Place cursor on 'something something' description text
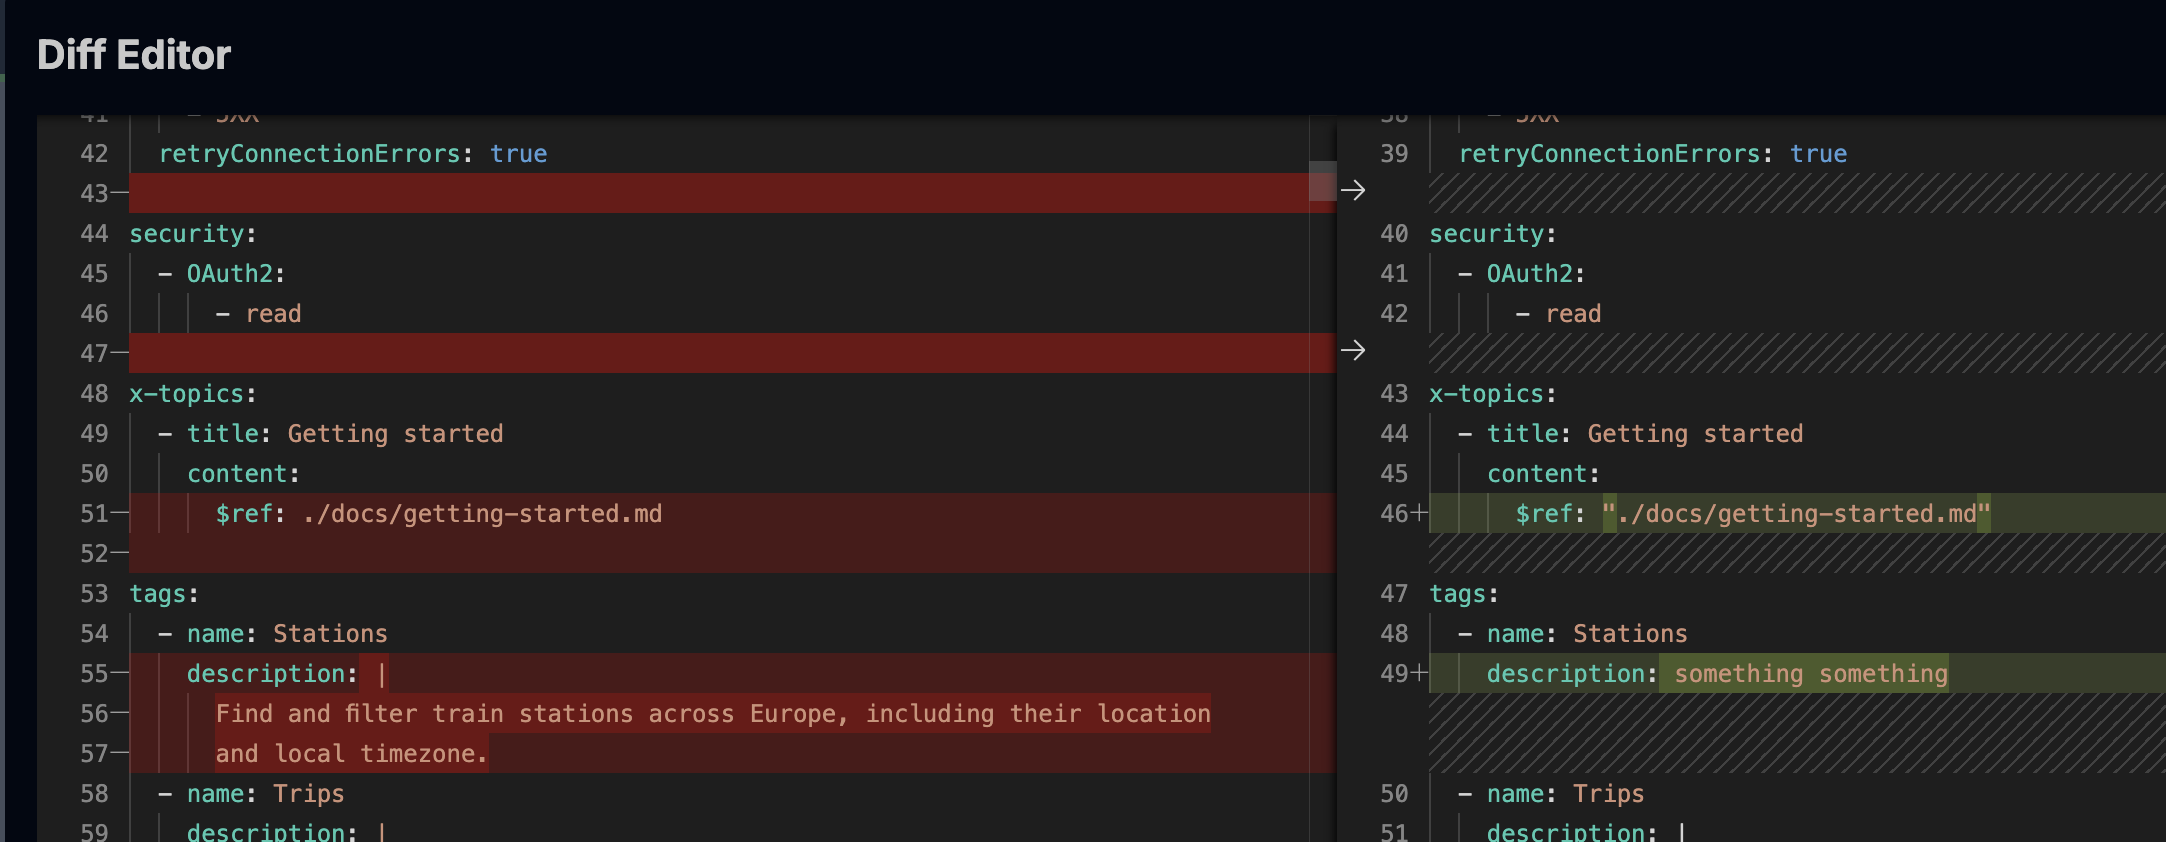 click(1810, 674)
